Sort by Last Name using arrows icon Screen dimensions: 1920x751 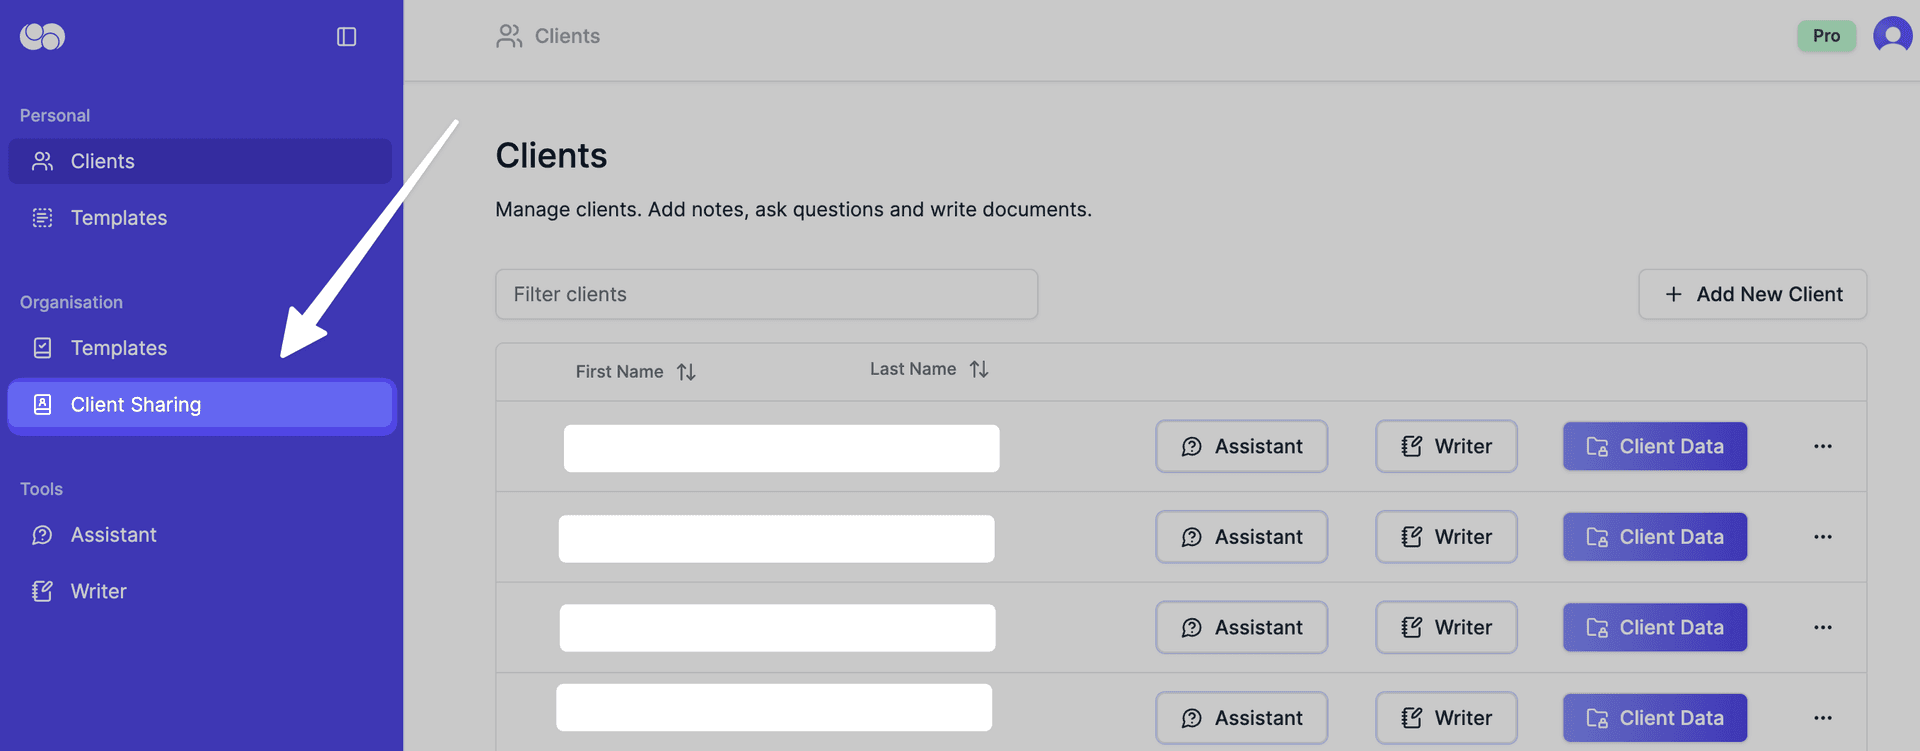pos(979,369)
